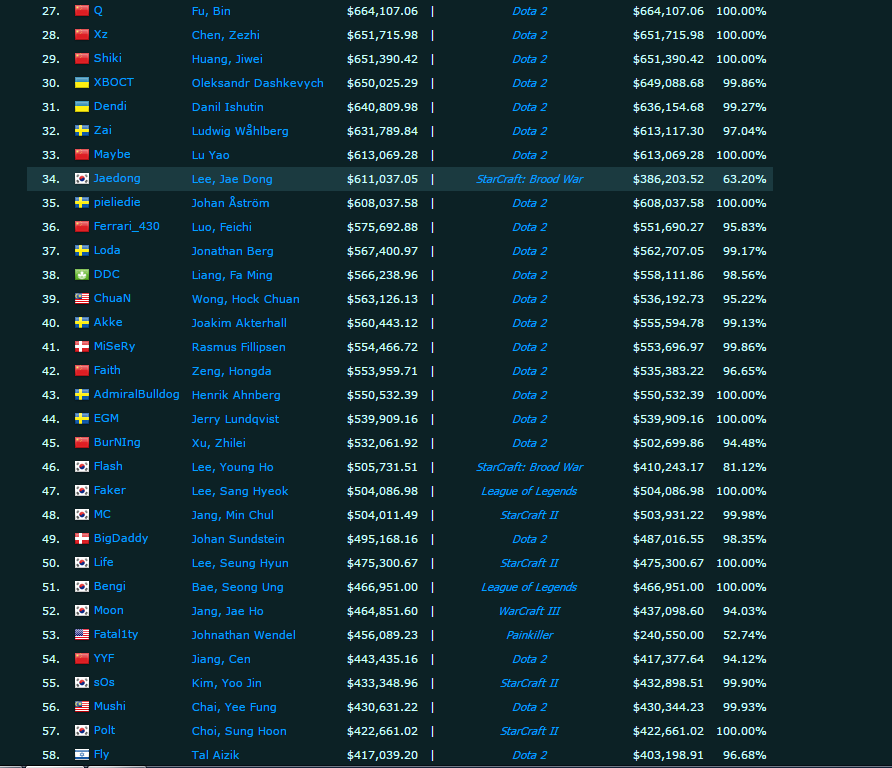Click the South Korea flag beside Moon
The height and width of the screenshot is (768, 892).
pyautogui.click(x=82, y=610)
